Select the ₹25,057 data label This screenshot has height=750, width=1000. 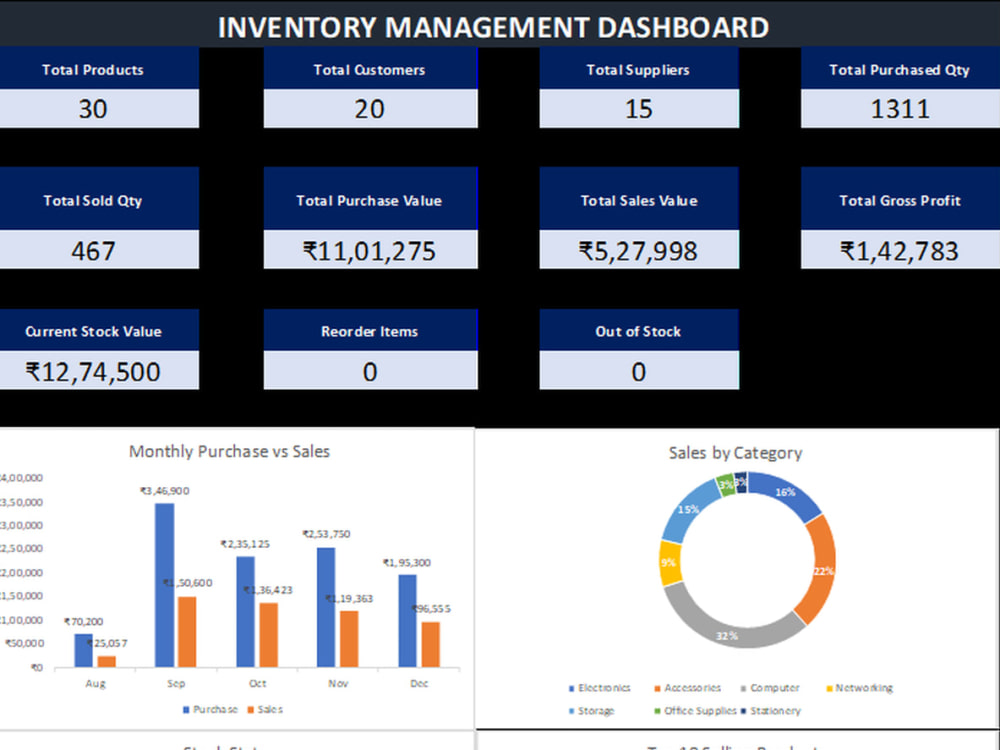pos(108,643)
